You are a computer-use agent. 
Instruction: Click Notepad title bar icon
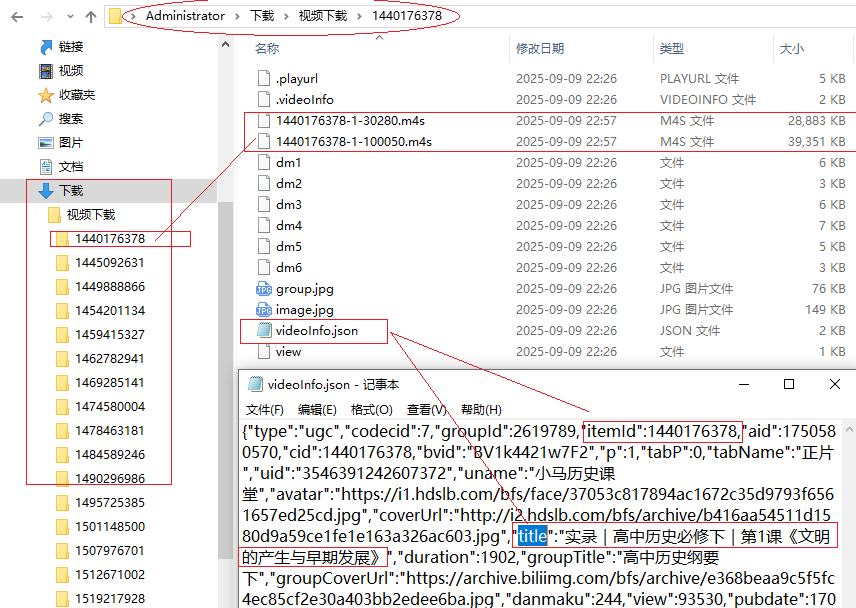255,384
